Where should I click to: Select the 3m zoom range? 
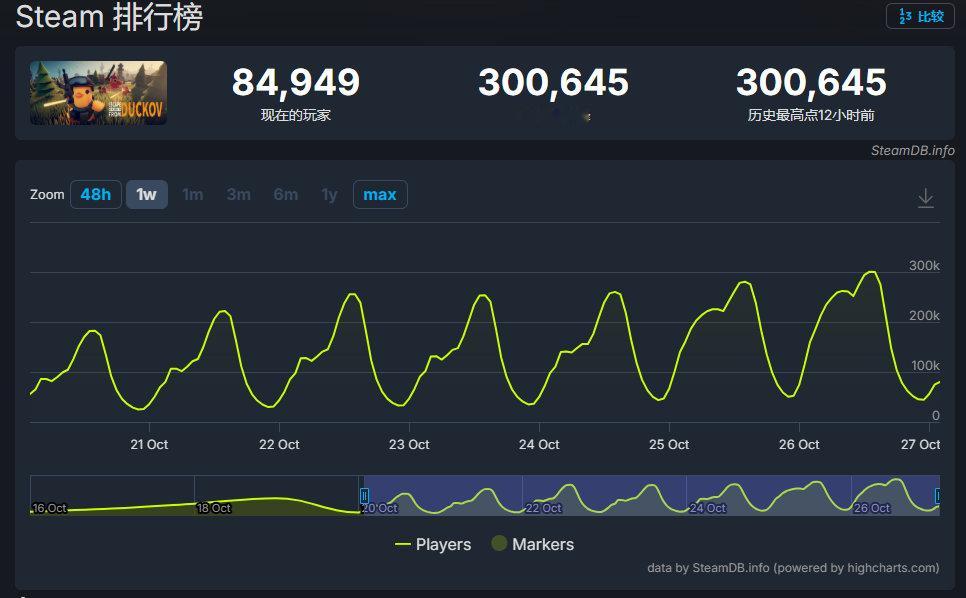(x=238, y=194)
